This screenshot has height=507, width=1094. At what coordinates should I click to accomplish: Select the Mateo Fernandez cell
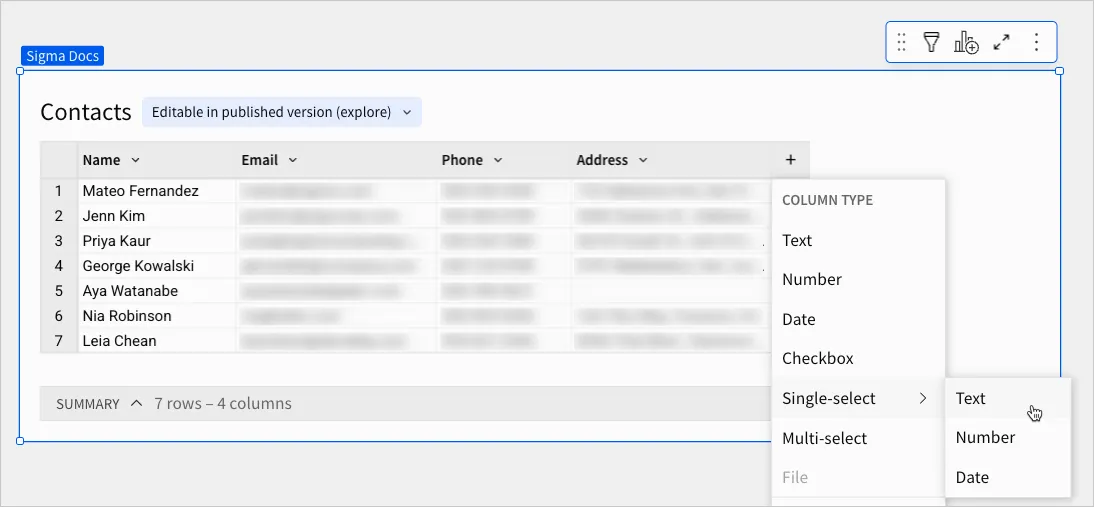(157, 191)
